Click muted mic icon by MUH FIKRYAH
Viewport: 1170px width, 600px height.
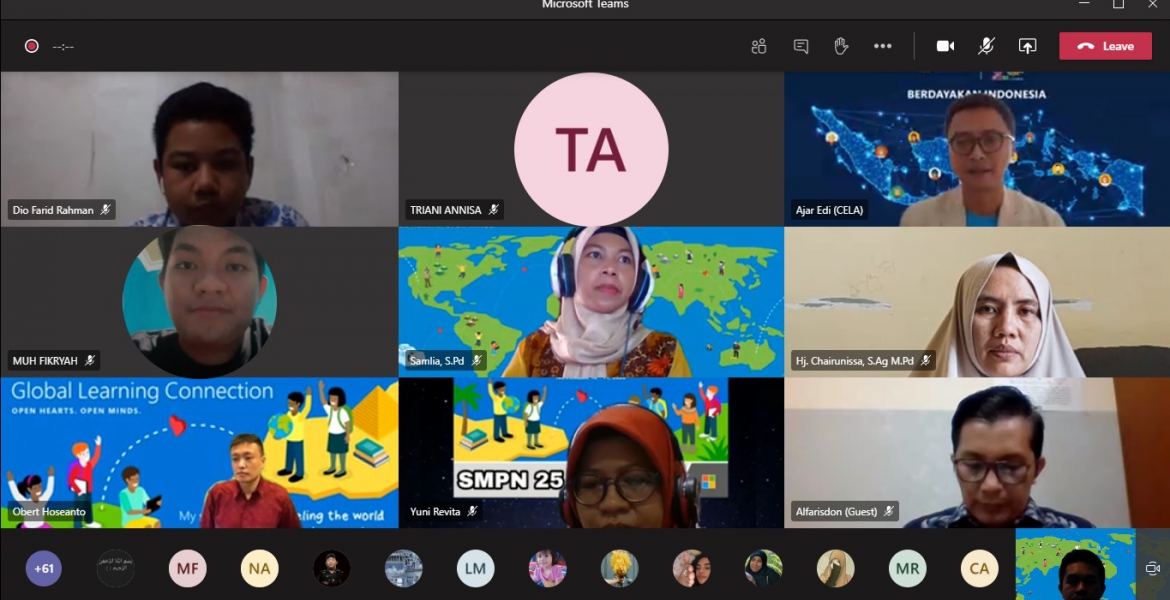(x=90, y=361)
